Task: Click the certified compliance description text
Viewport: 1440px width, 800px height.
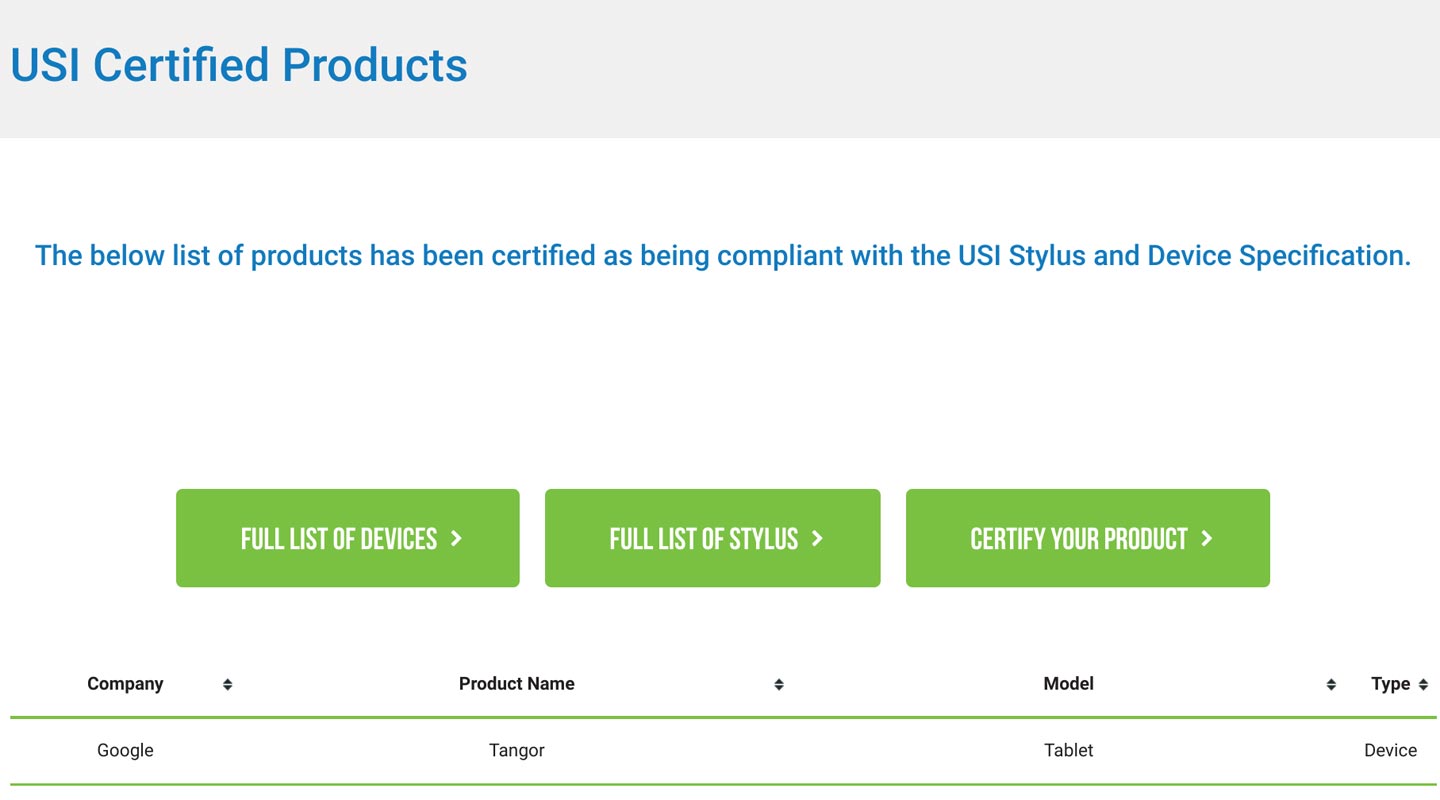Action: pyautogui.click(x=722, y=256)
